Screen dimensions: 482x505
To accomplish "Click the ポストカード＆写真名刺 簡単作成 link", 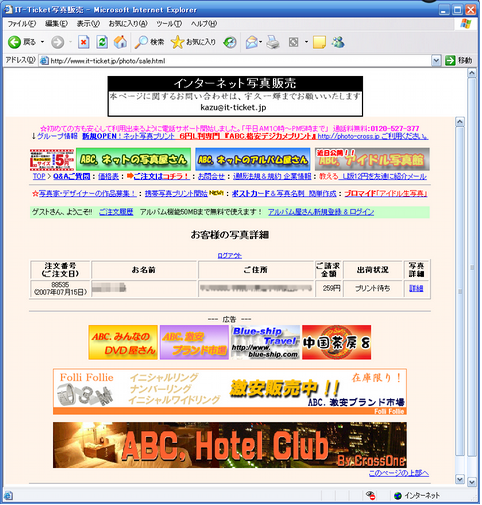I will tap(284, 194).
